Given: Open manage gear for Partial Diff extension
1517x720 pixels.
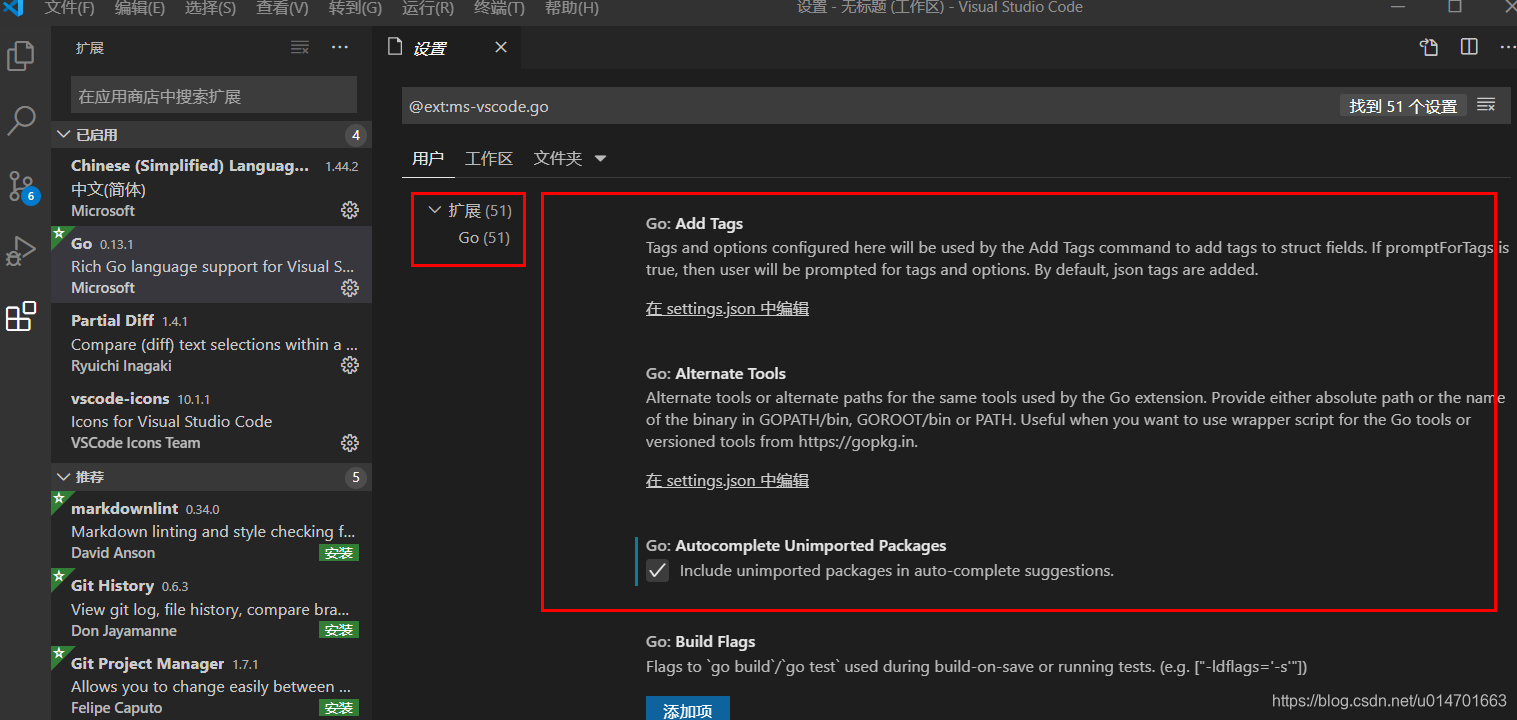Looking at the screenshot, I should (349, 365).
